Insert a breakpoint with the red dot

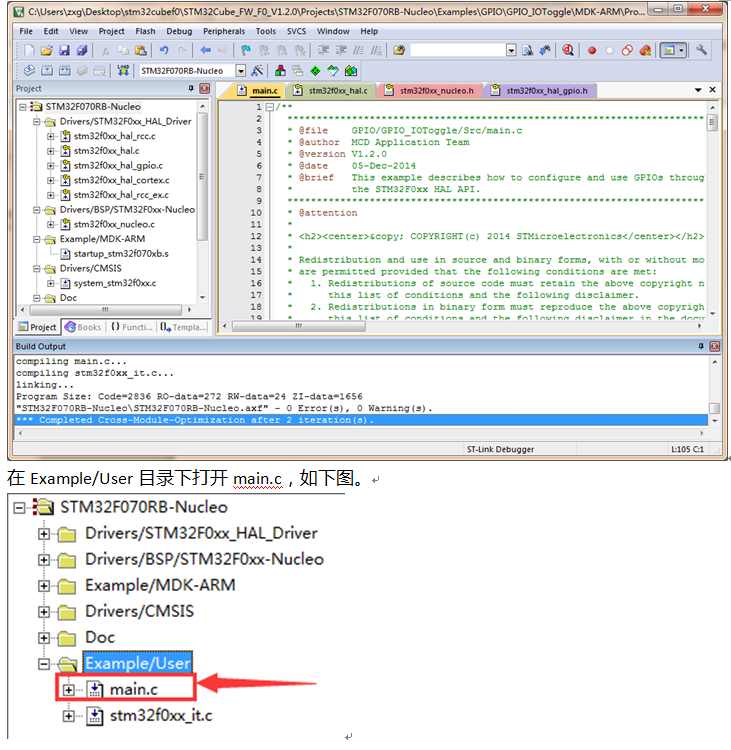pos(592,50)
